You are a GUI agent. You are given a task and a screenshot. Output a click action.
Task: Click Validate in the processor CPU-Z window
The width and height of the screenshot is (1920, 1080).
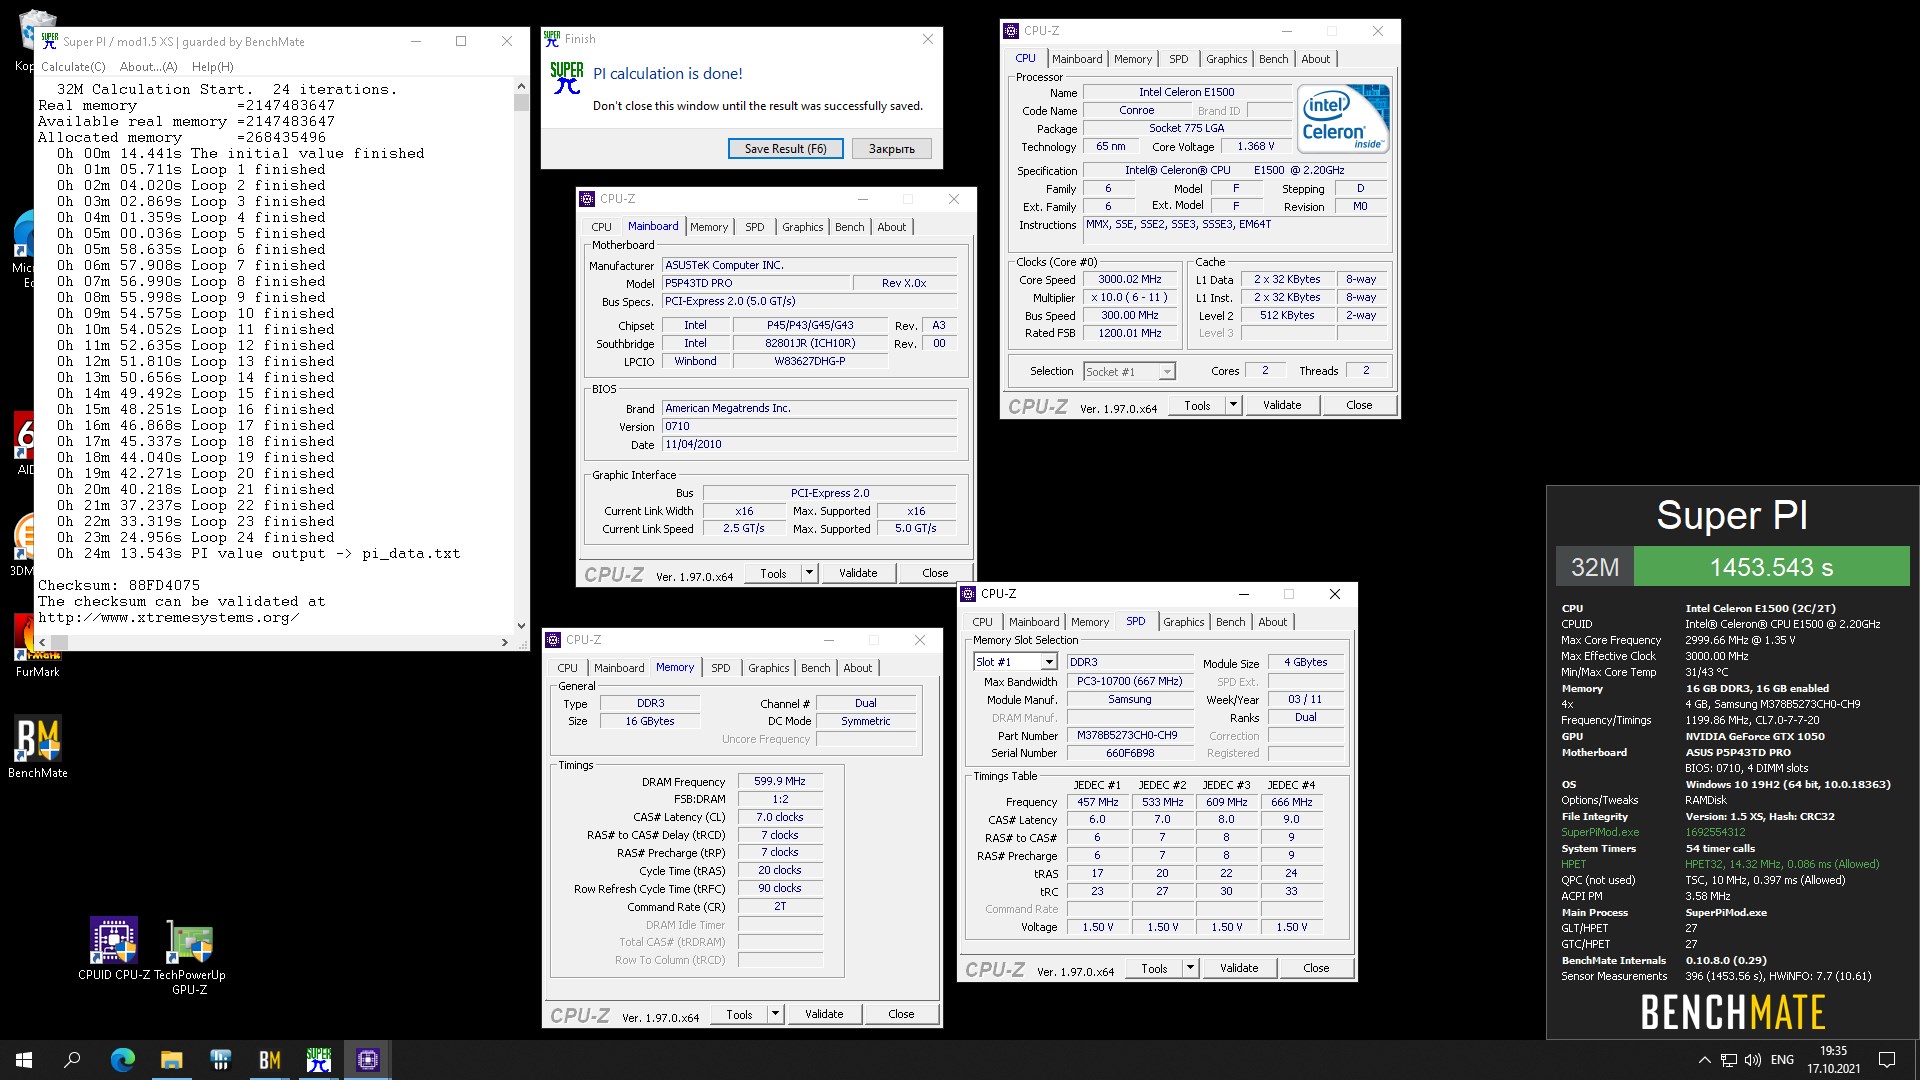click(x=1282, y=405)
